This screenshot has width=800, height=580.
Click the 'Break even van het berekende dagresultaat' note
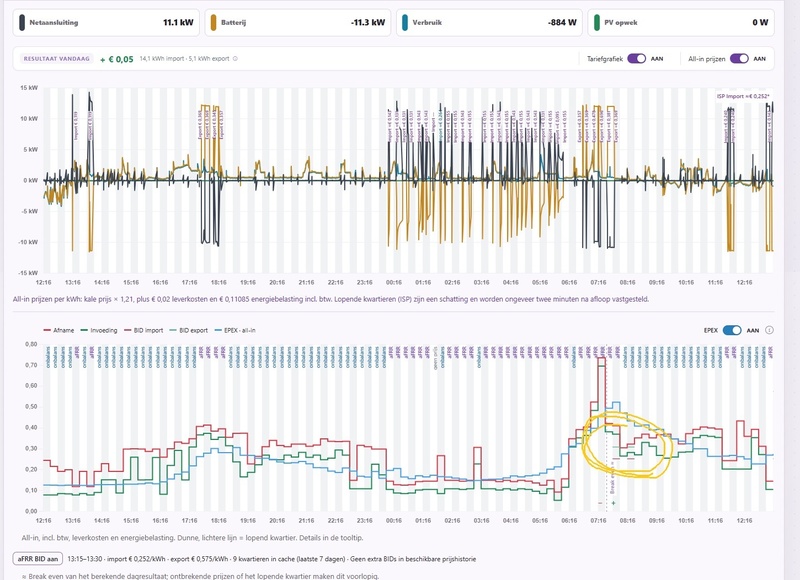click(201, 576)
